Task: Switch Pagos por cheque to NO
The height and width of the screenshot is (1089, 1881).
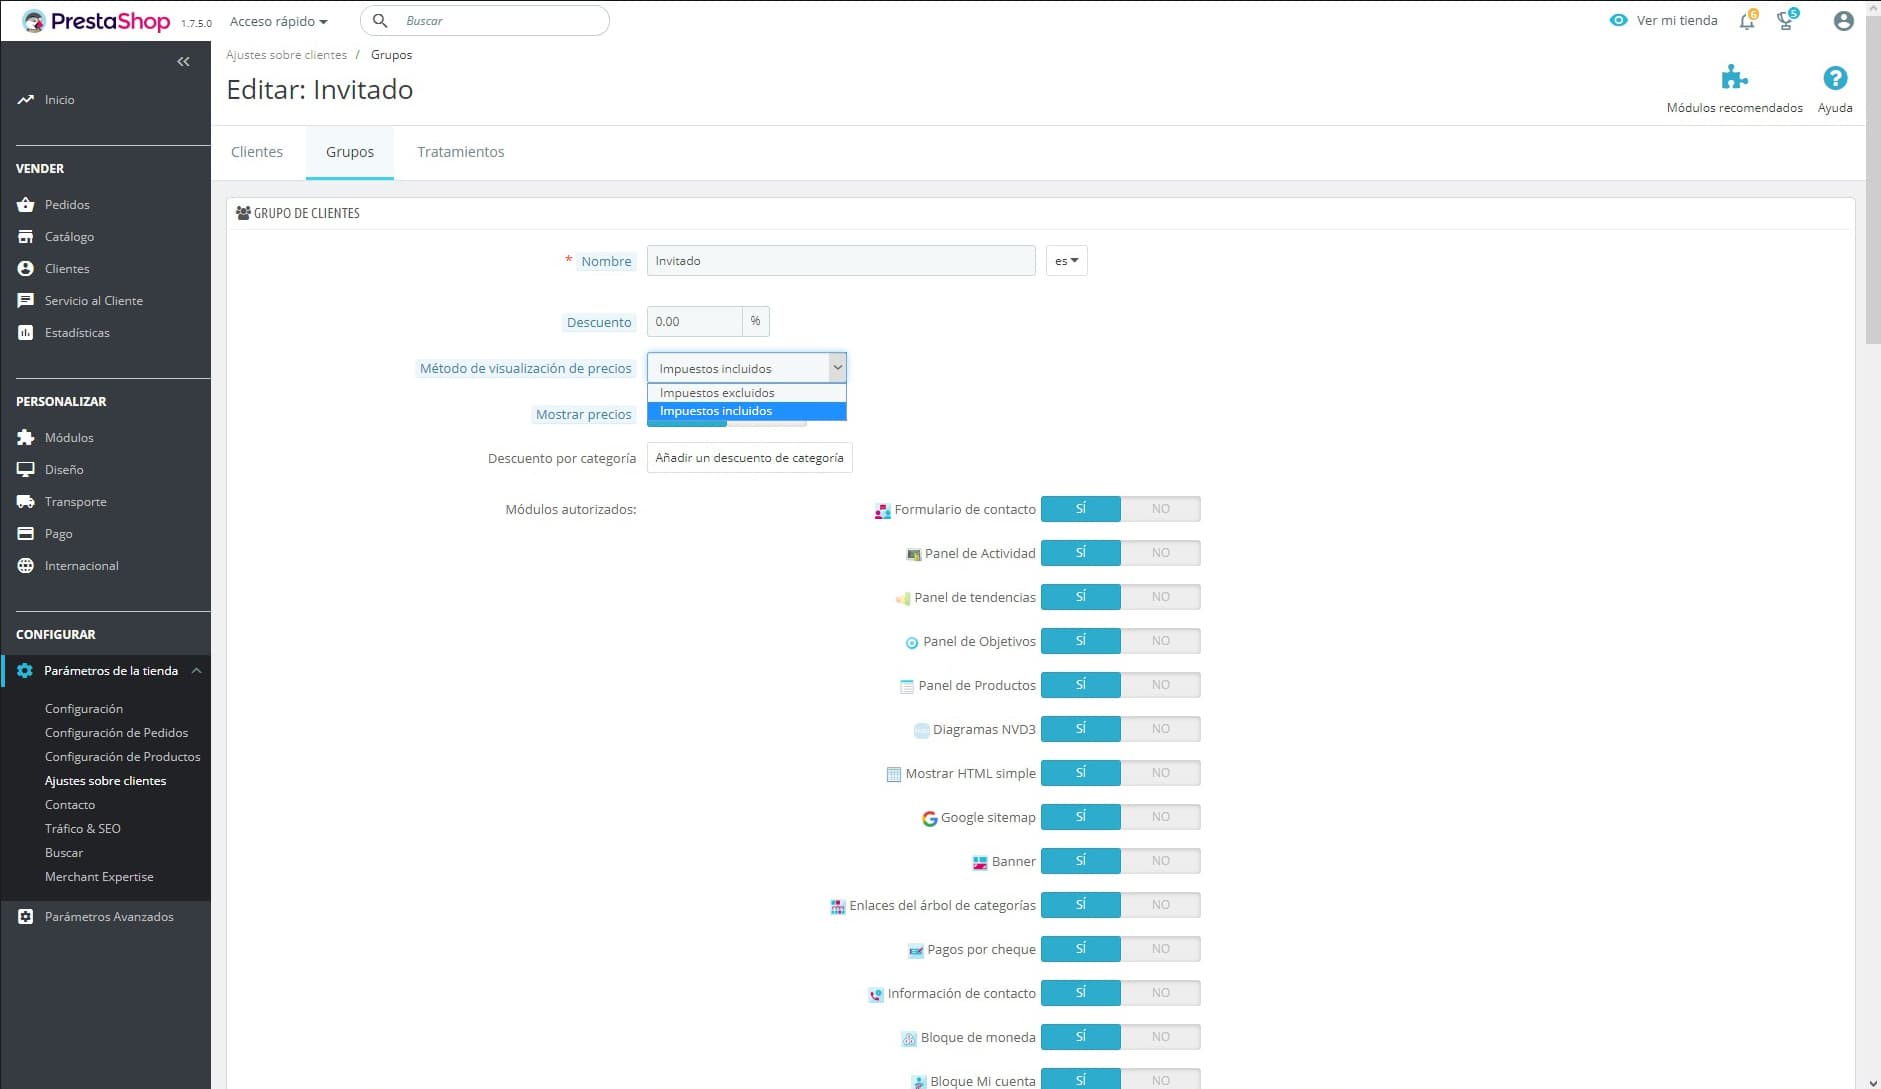Action: (1160, 949)
